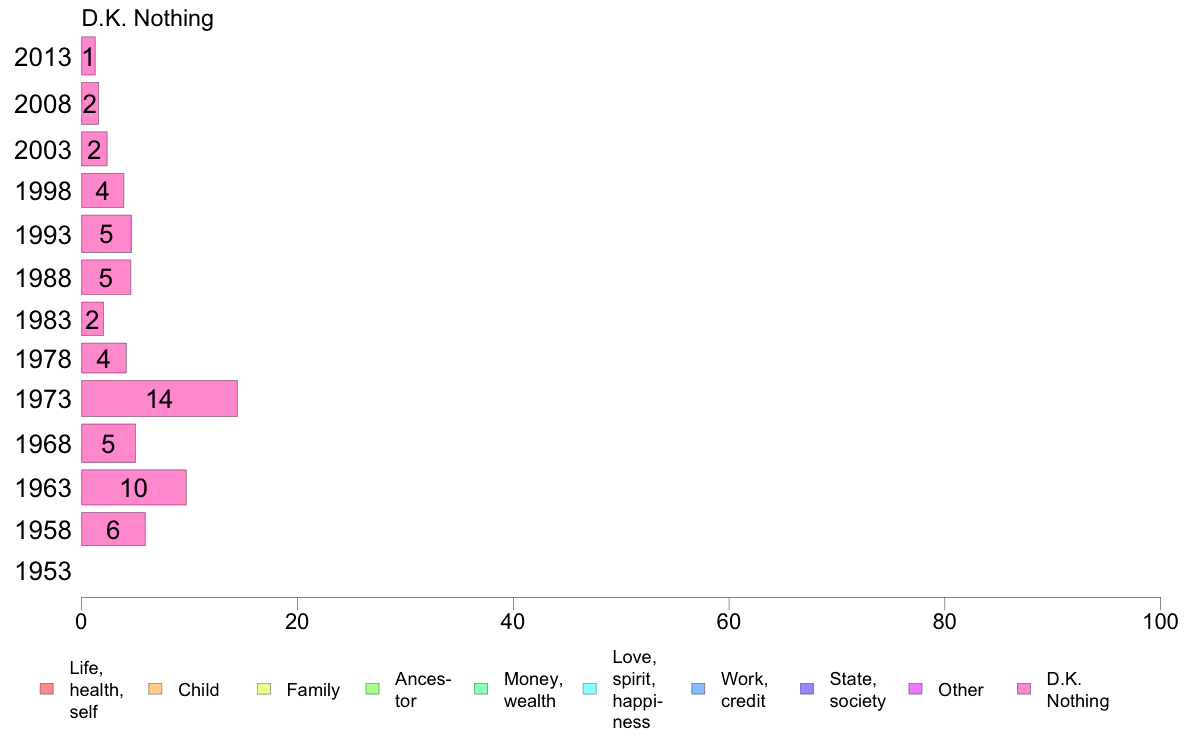Click the D.K. Nothing chart title
Viewport: 1188px width, 736px height.
[x=148, y=18]
